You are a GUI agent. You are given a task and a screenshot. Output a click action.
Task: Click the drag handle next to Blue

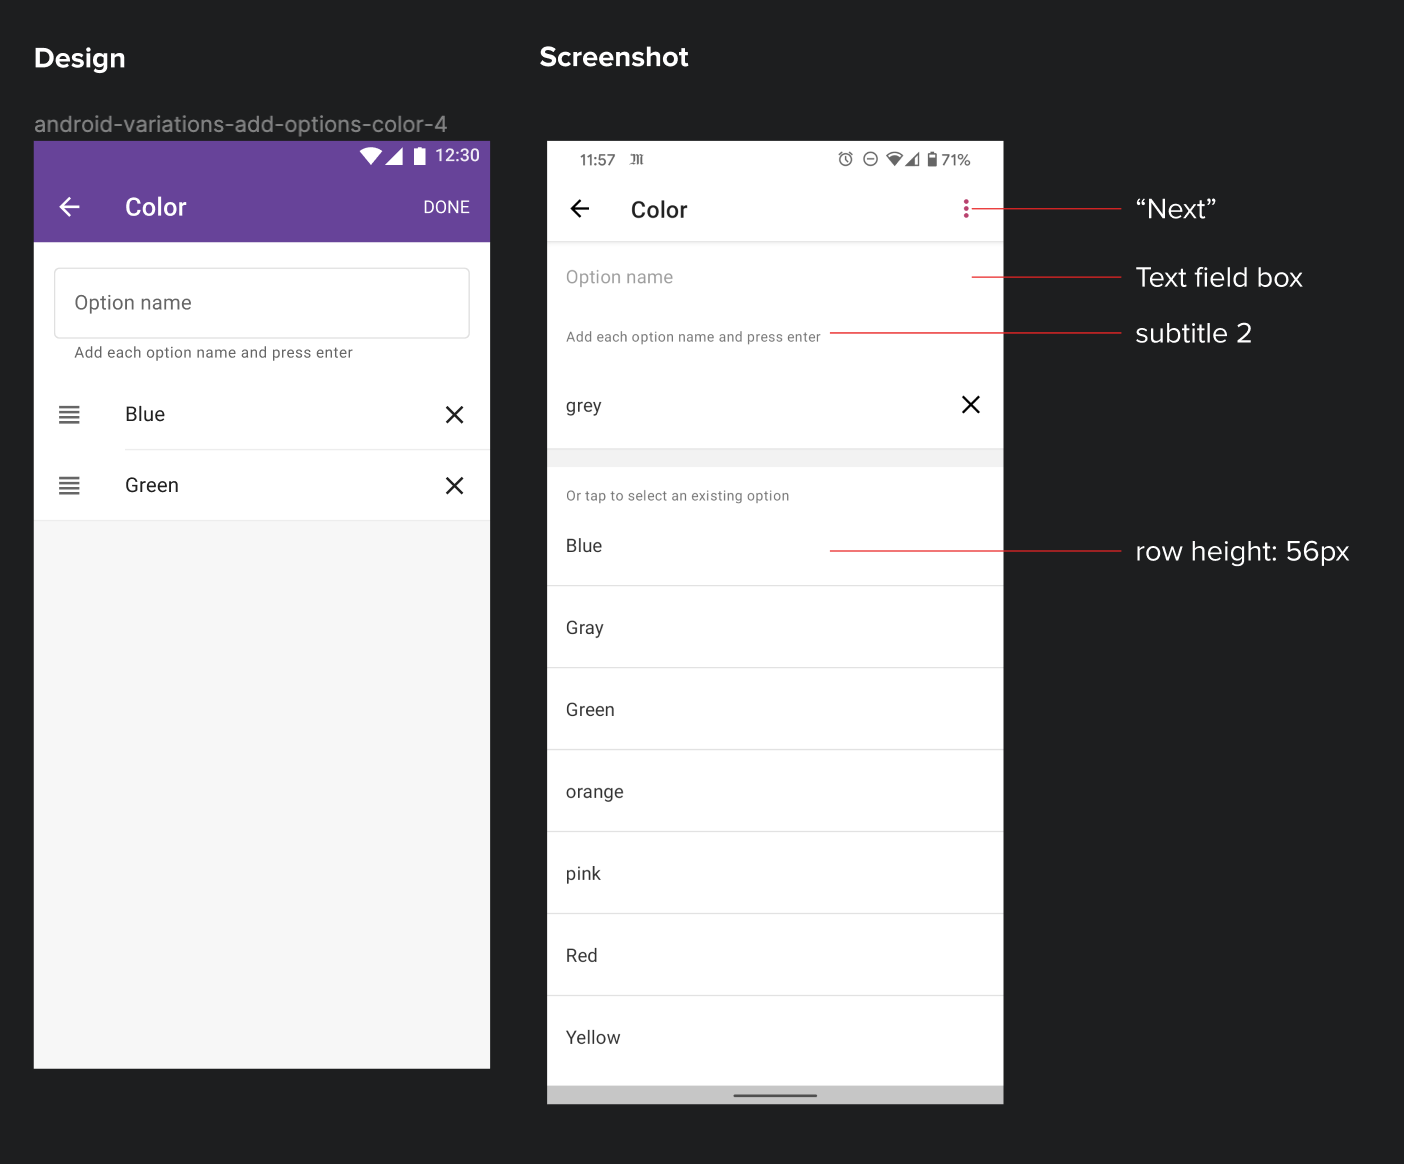[x=69, y=414]
